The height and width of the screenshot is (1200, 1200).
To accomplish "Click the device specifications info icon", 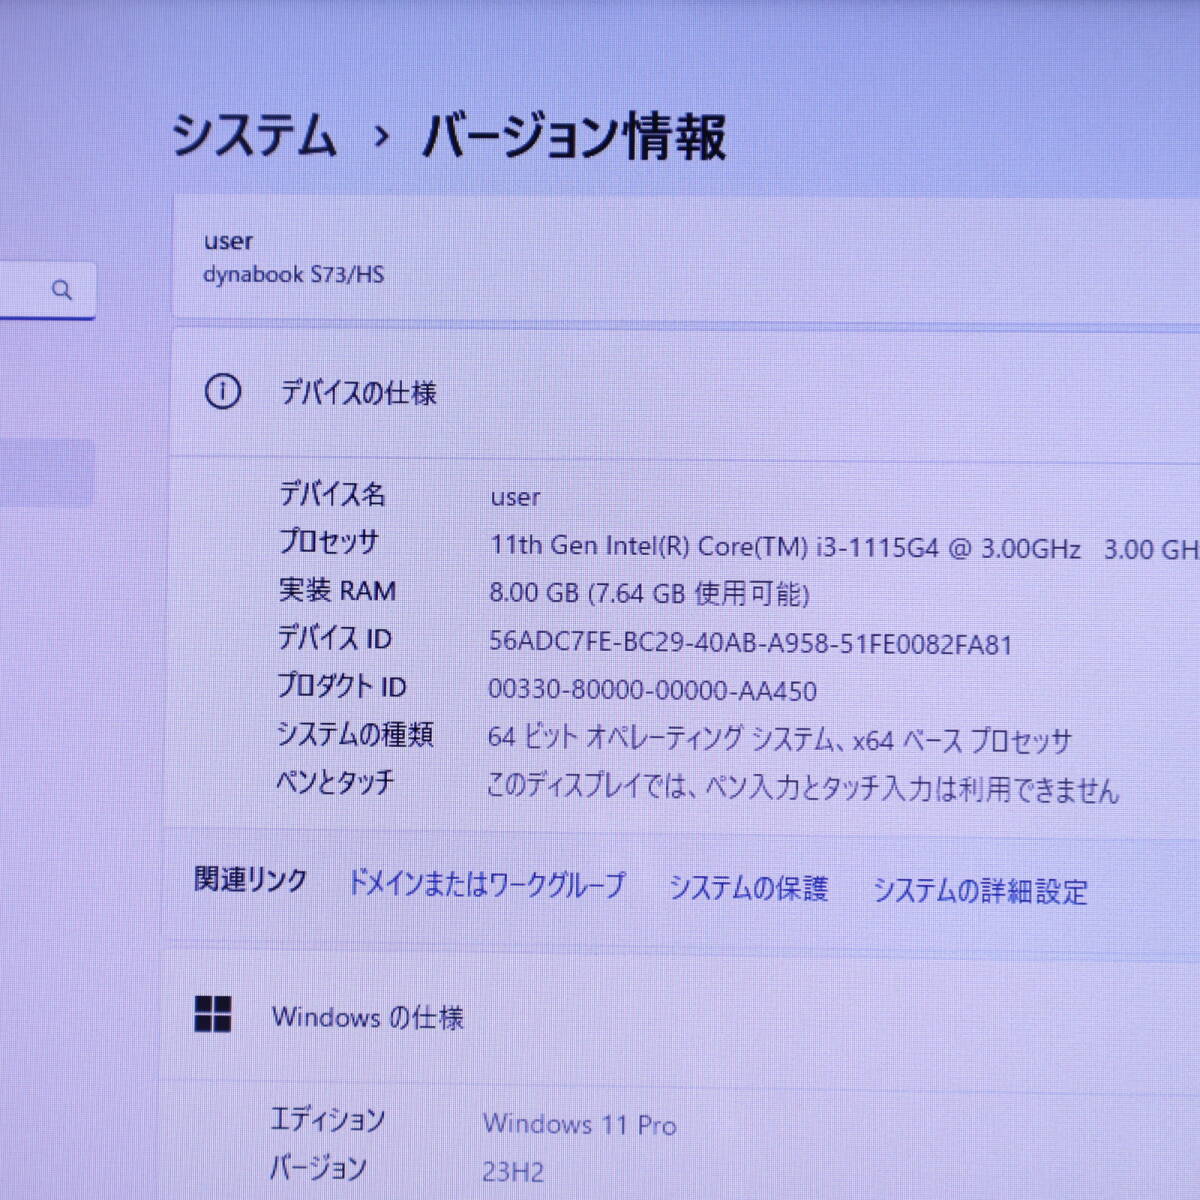I will (x=223, y=391).
